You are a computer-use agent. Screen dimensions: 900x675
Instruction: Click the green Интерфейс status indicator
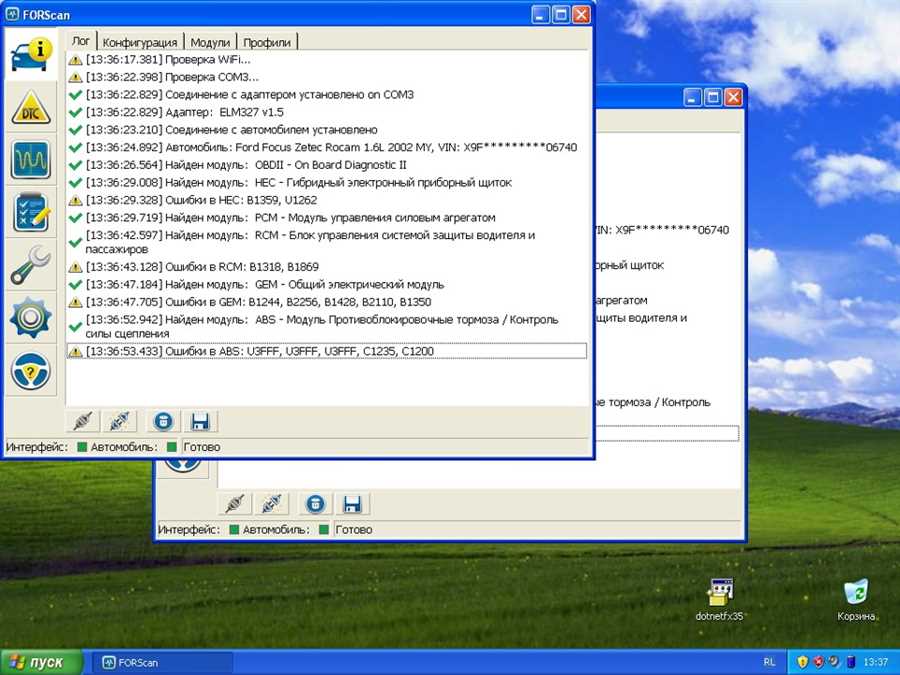pyautogui.click(x=82, y=447)
